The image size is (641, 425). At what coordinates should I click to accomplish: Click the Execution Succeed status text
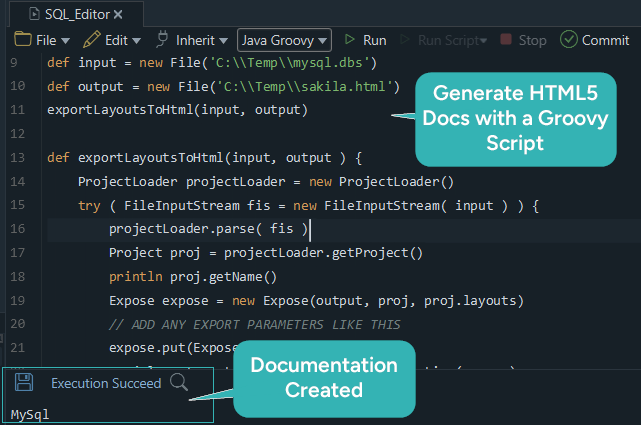coord(106,383)
